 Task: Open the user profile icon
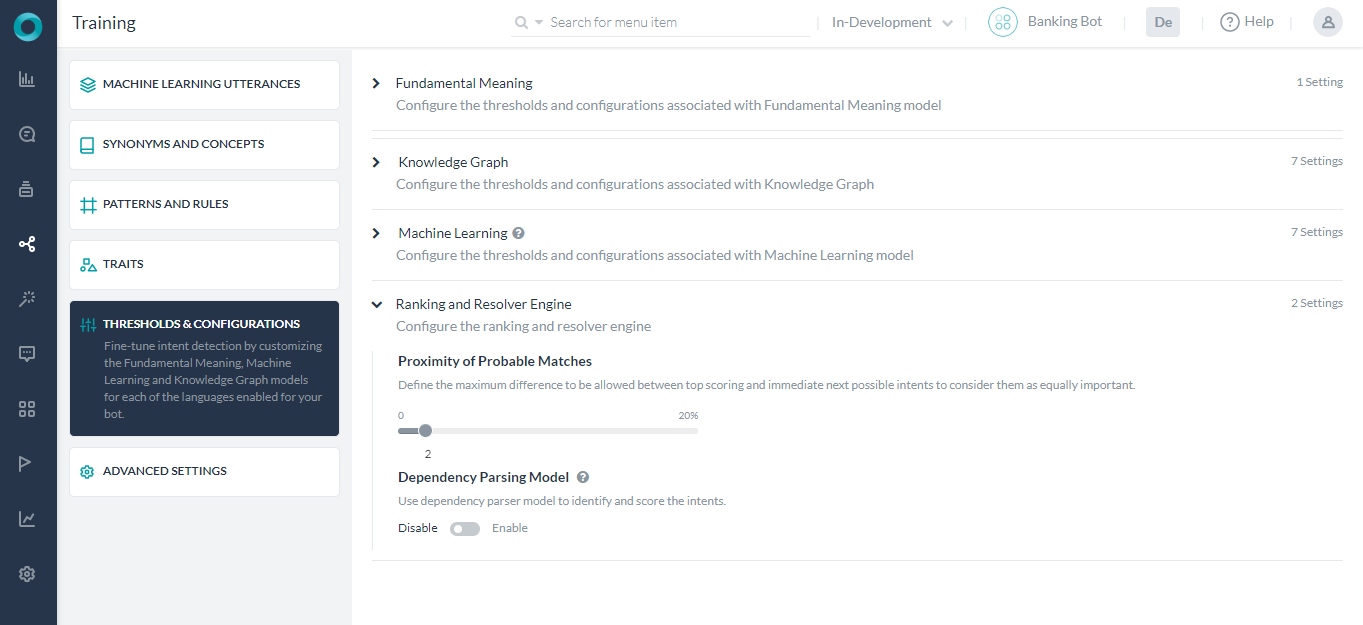coord(1328,22)
